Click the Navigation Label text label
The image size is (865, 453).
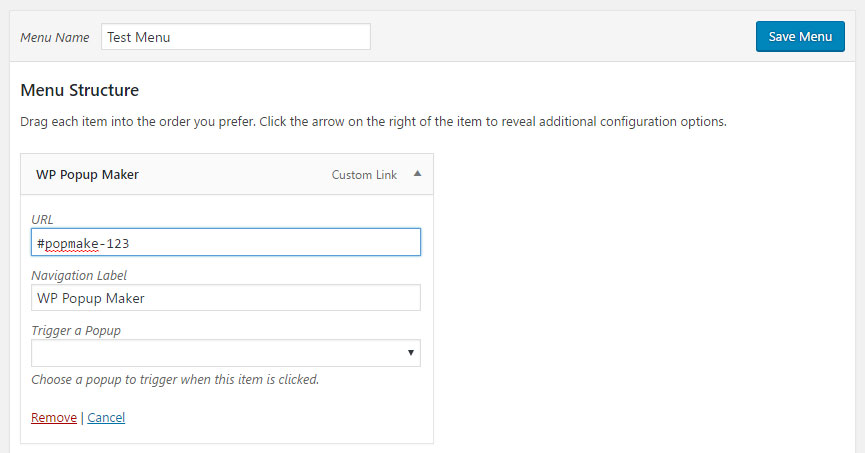click(x=79, y=275)
